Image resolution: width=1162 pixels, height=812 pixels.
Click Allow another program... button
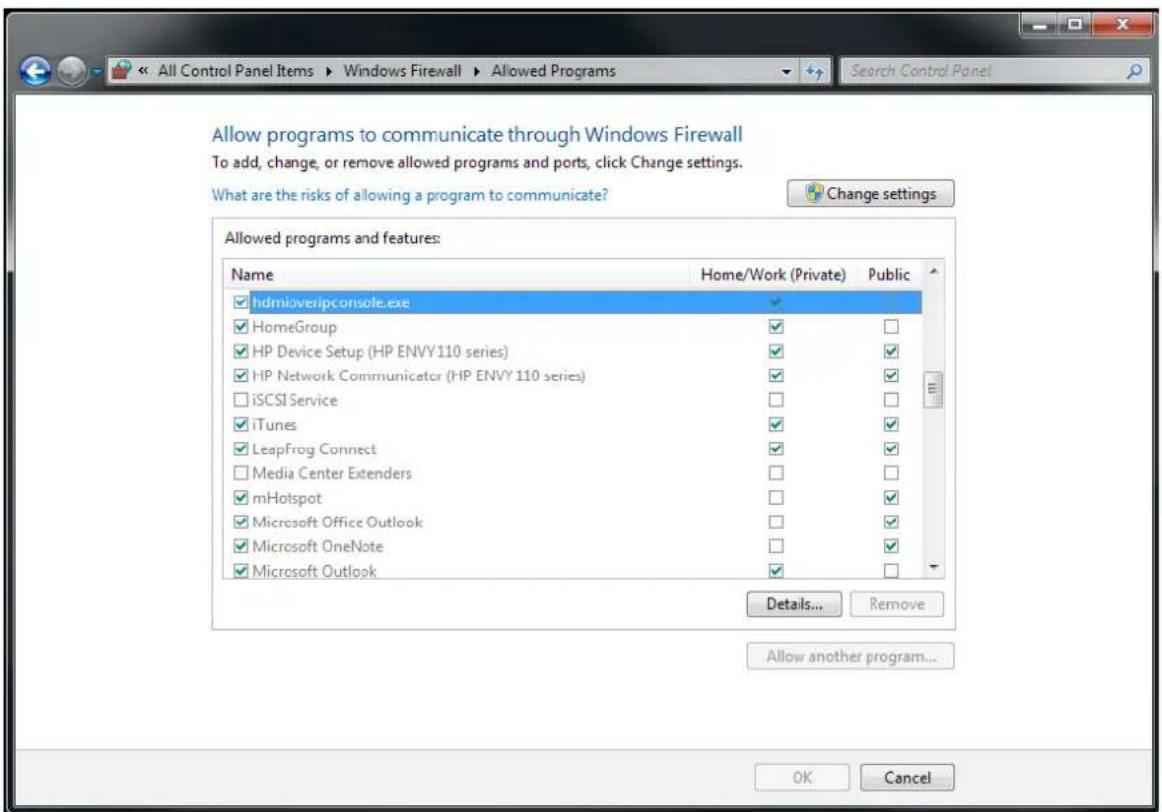[850, 656]
